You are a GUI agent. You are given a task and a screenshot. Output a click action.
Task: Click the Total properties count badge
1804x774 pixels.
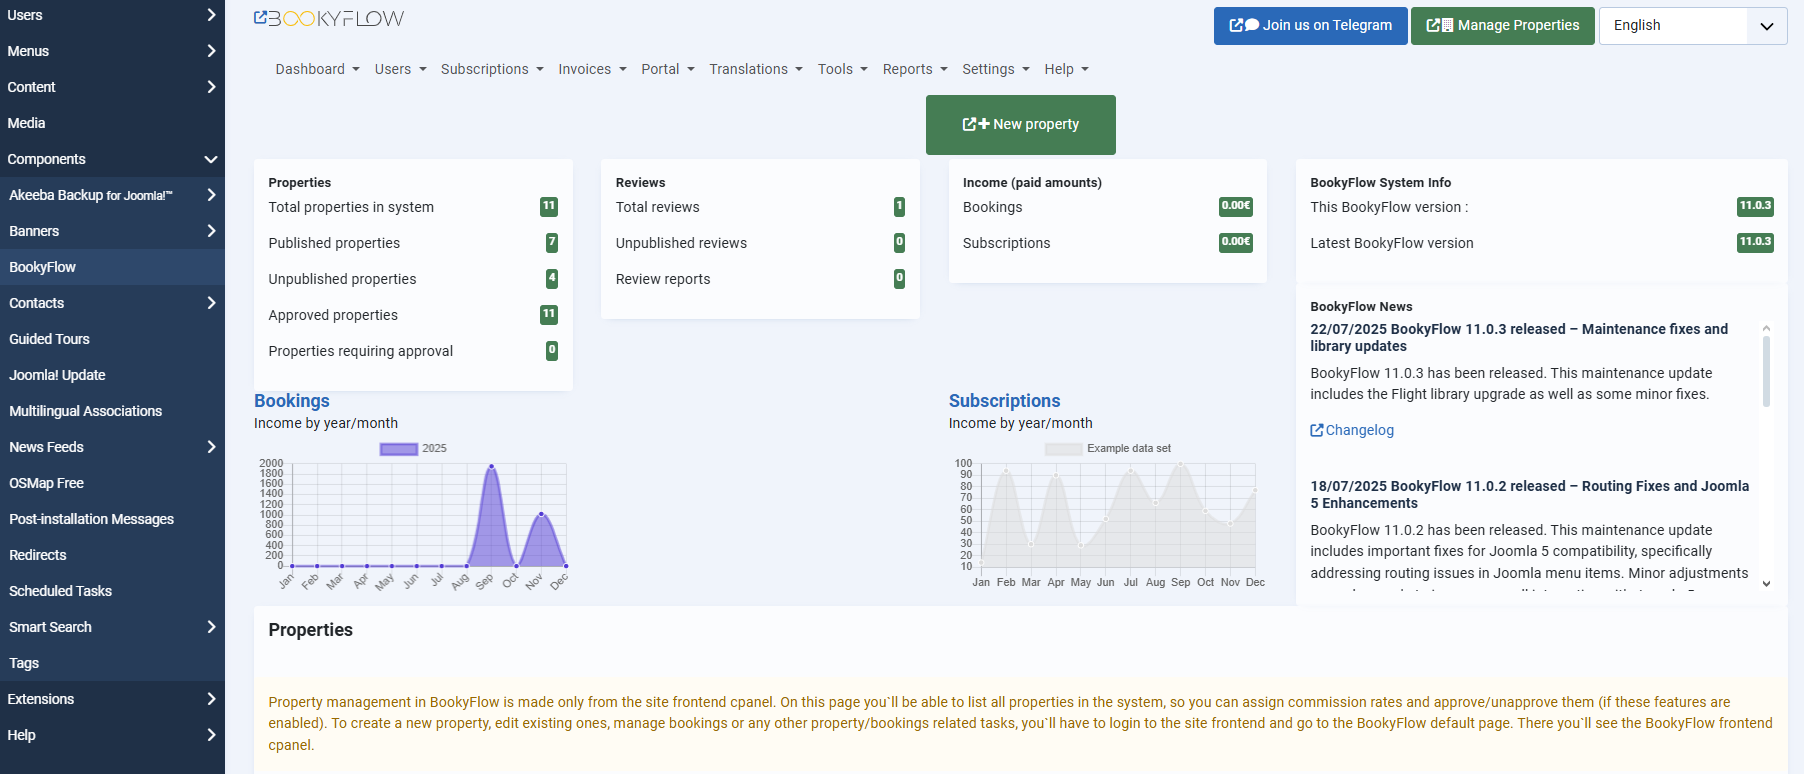tap(548, 207)
